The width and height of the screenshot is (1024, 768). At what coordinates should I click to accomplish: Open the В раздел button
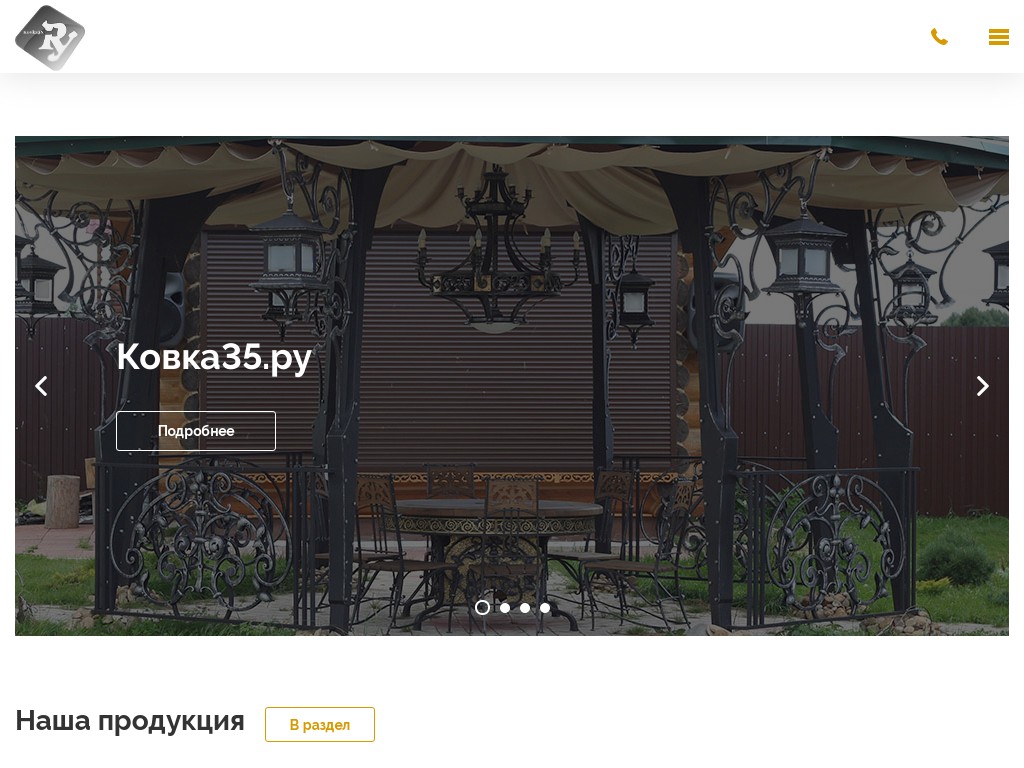point(320,724)
